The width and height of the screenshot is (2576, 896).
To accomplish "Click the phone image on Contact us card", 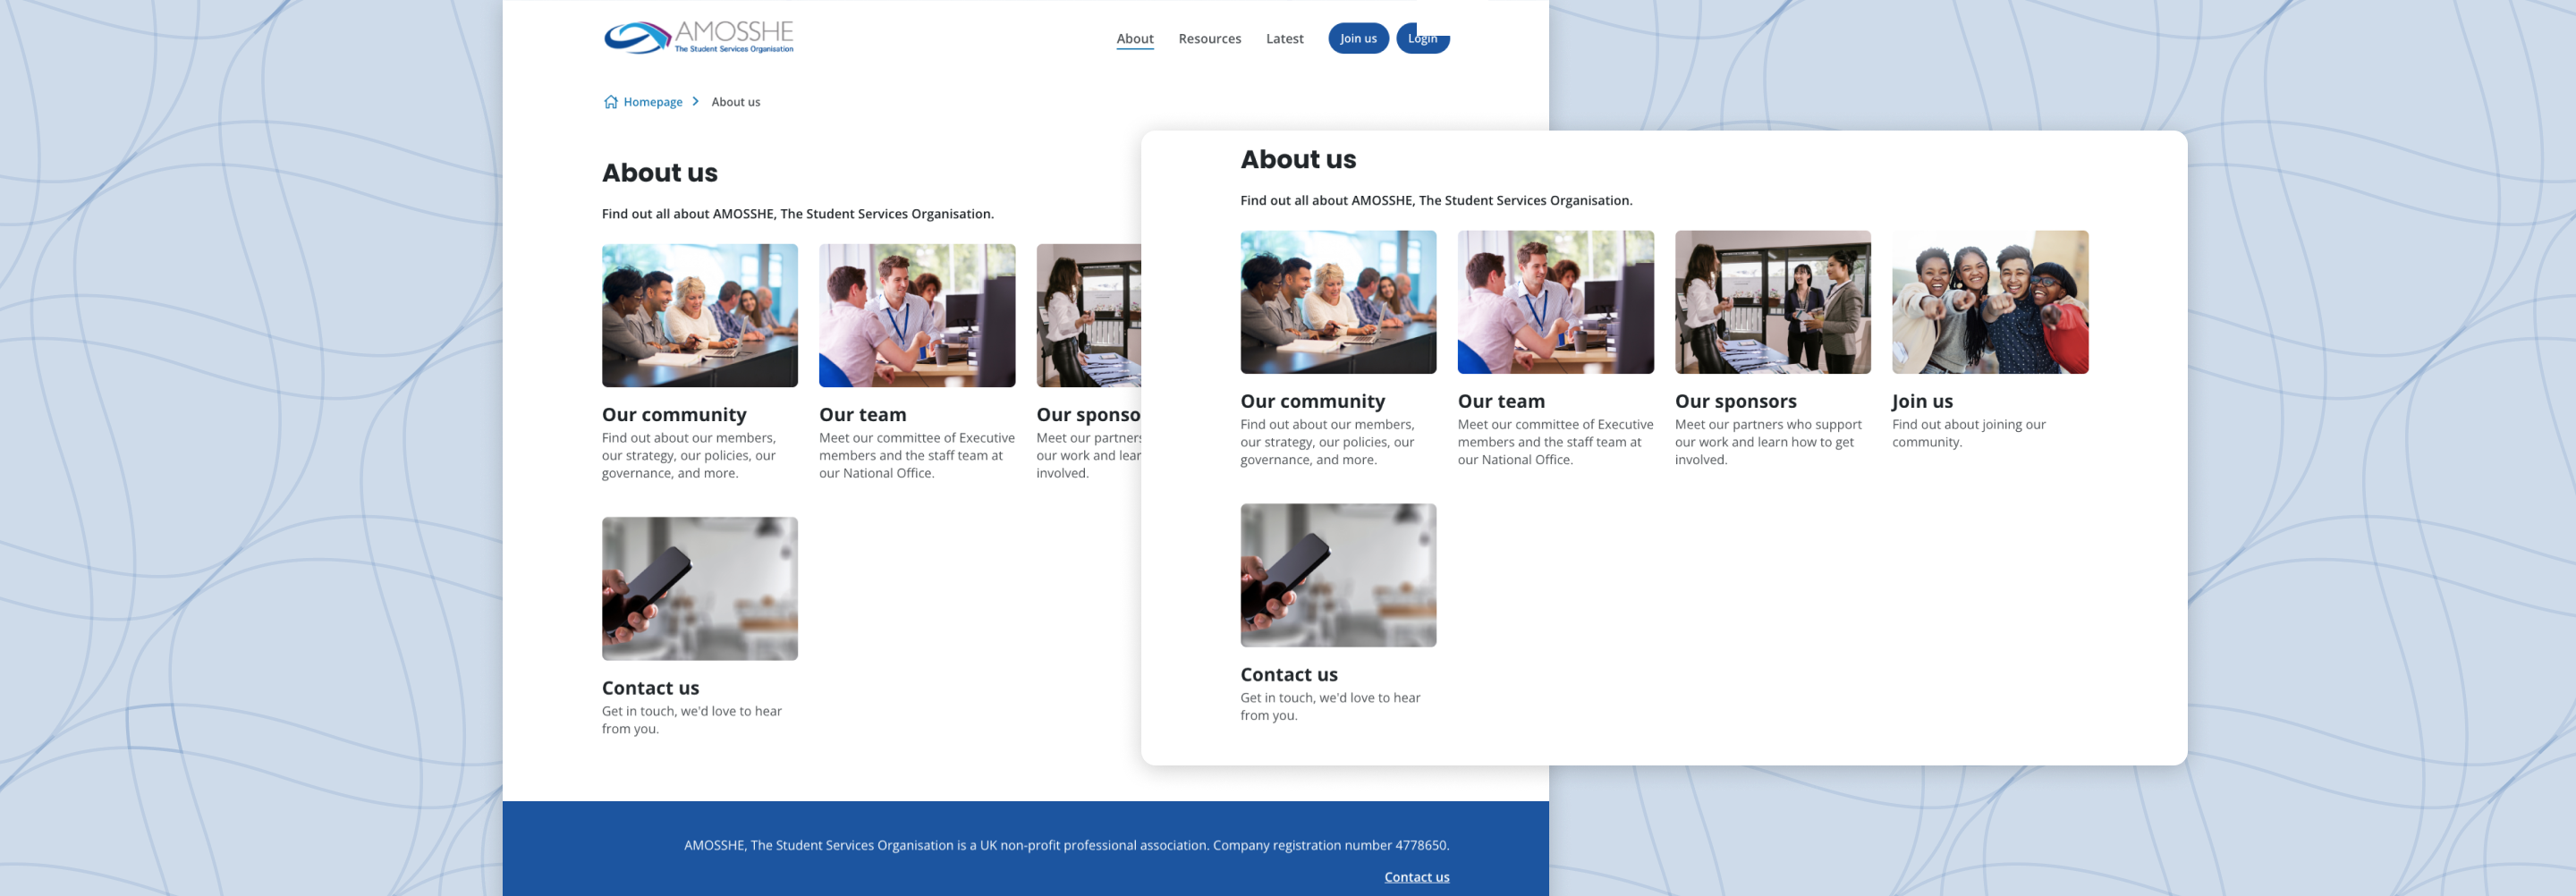I will click(1338, 574).
